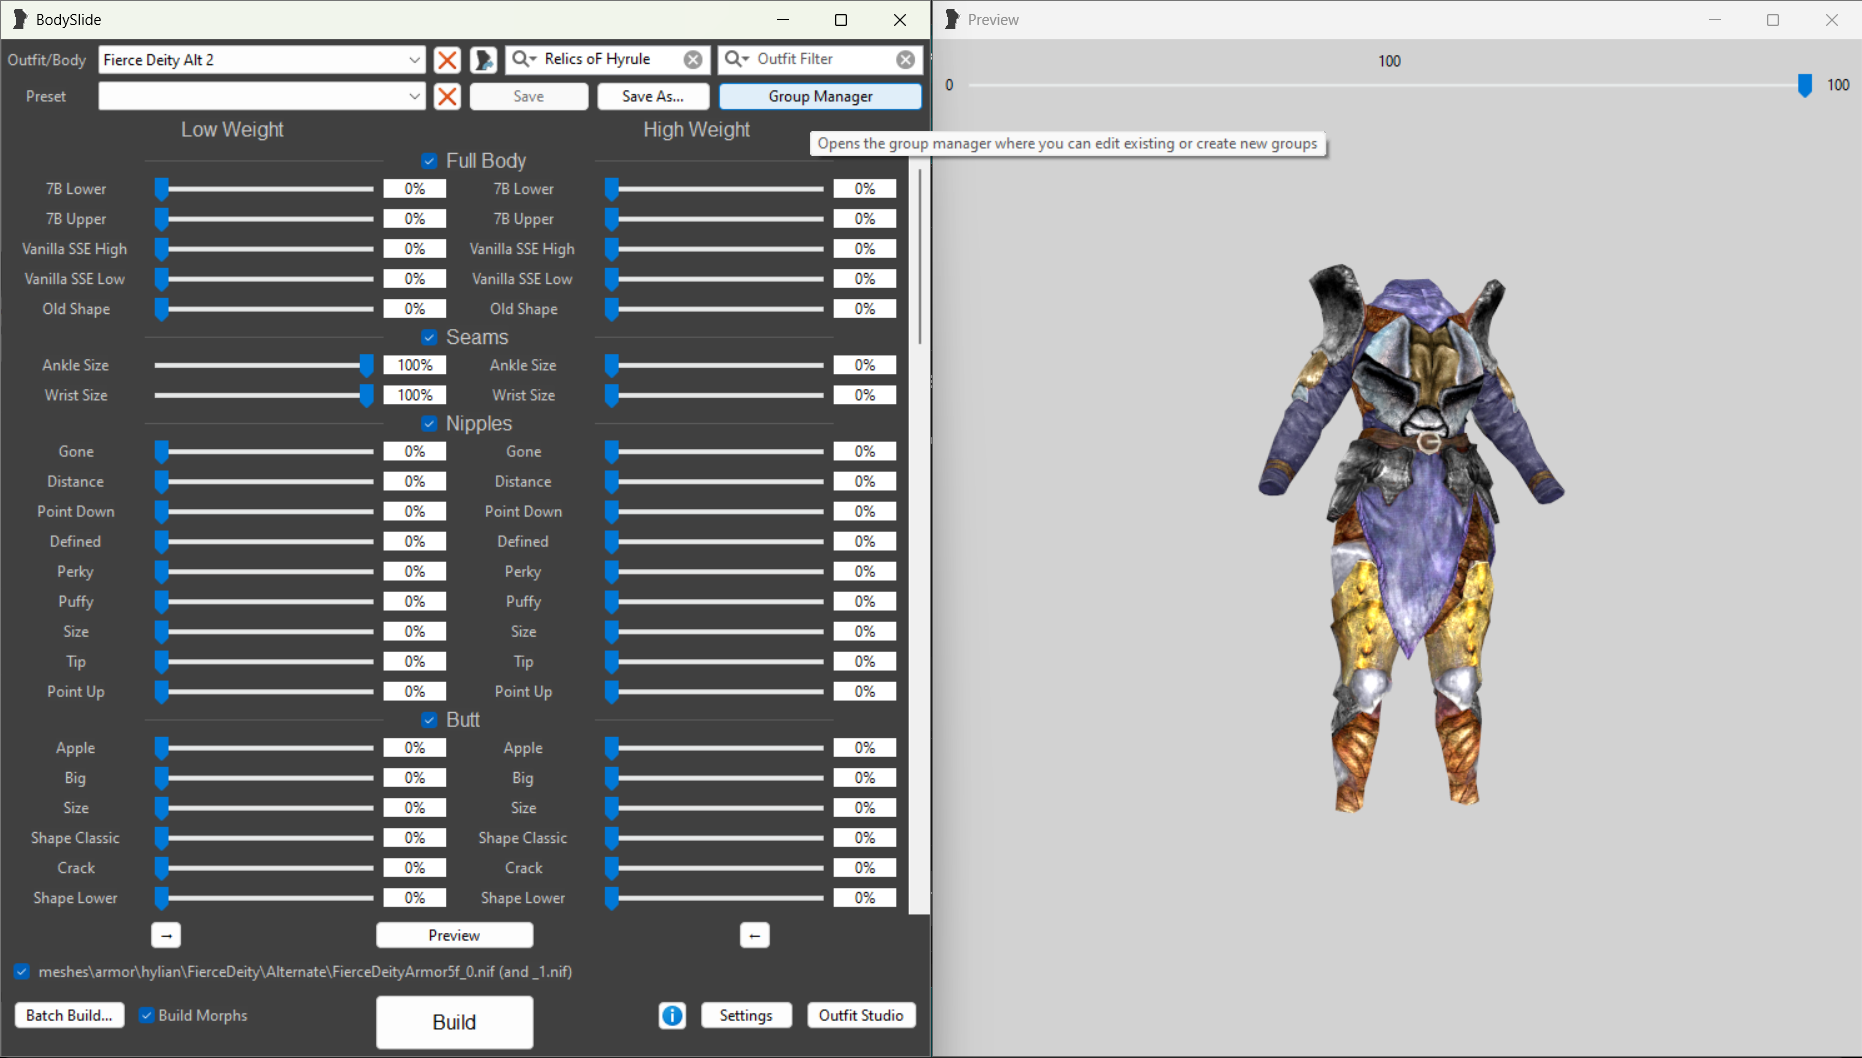This screenshot has width=1862, height=1058.
Task: Click the Save As... button
Action: [653, 96]
